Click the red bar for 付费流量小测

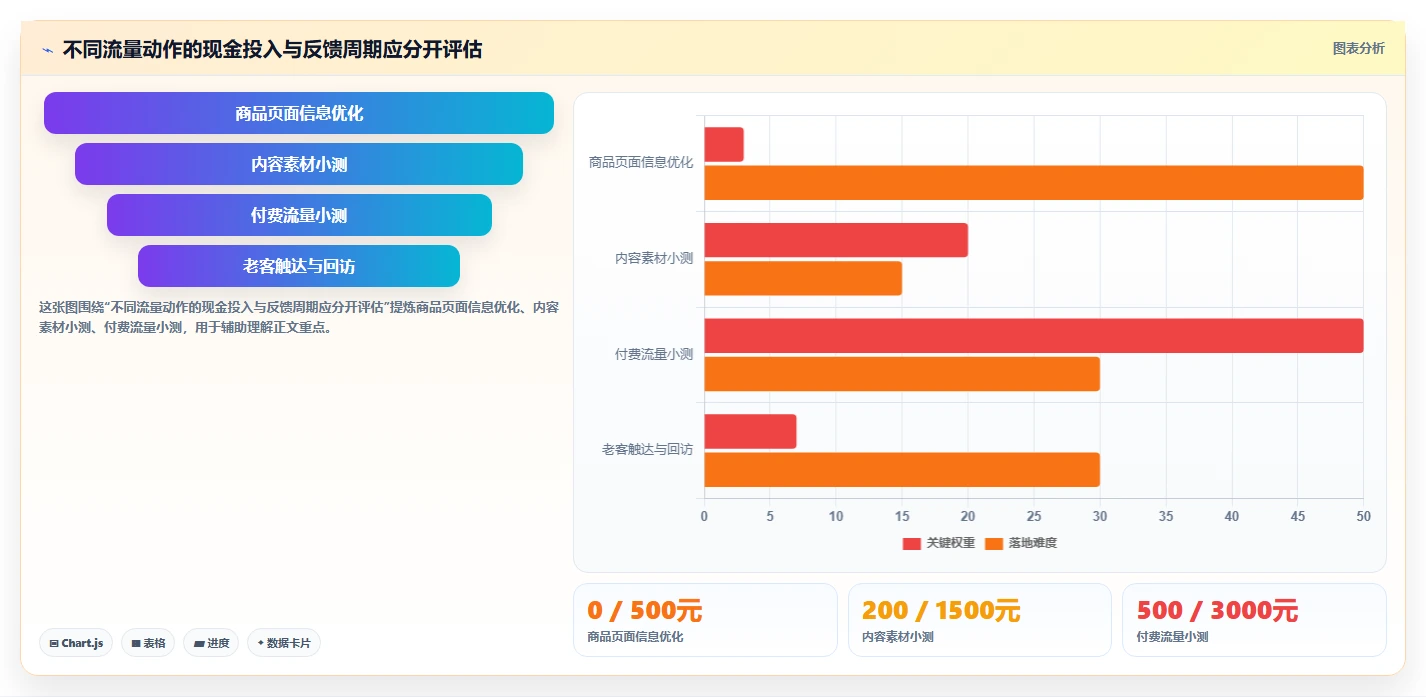pyautogui.click(x=1034, y=335)
